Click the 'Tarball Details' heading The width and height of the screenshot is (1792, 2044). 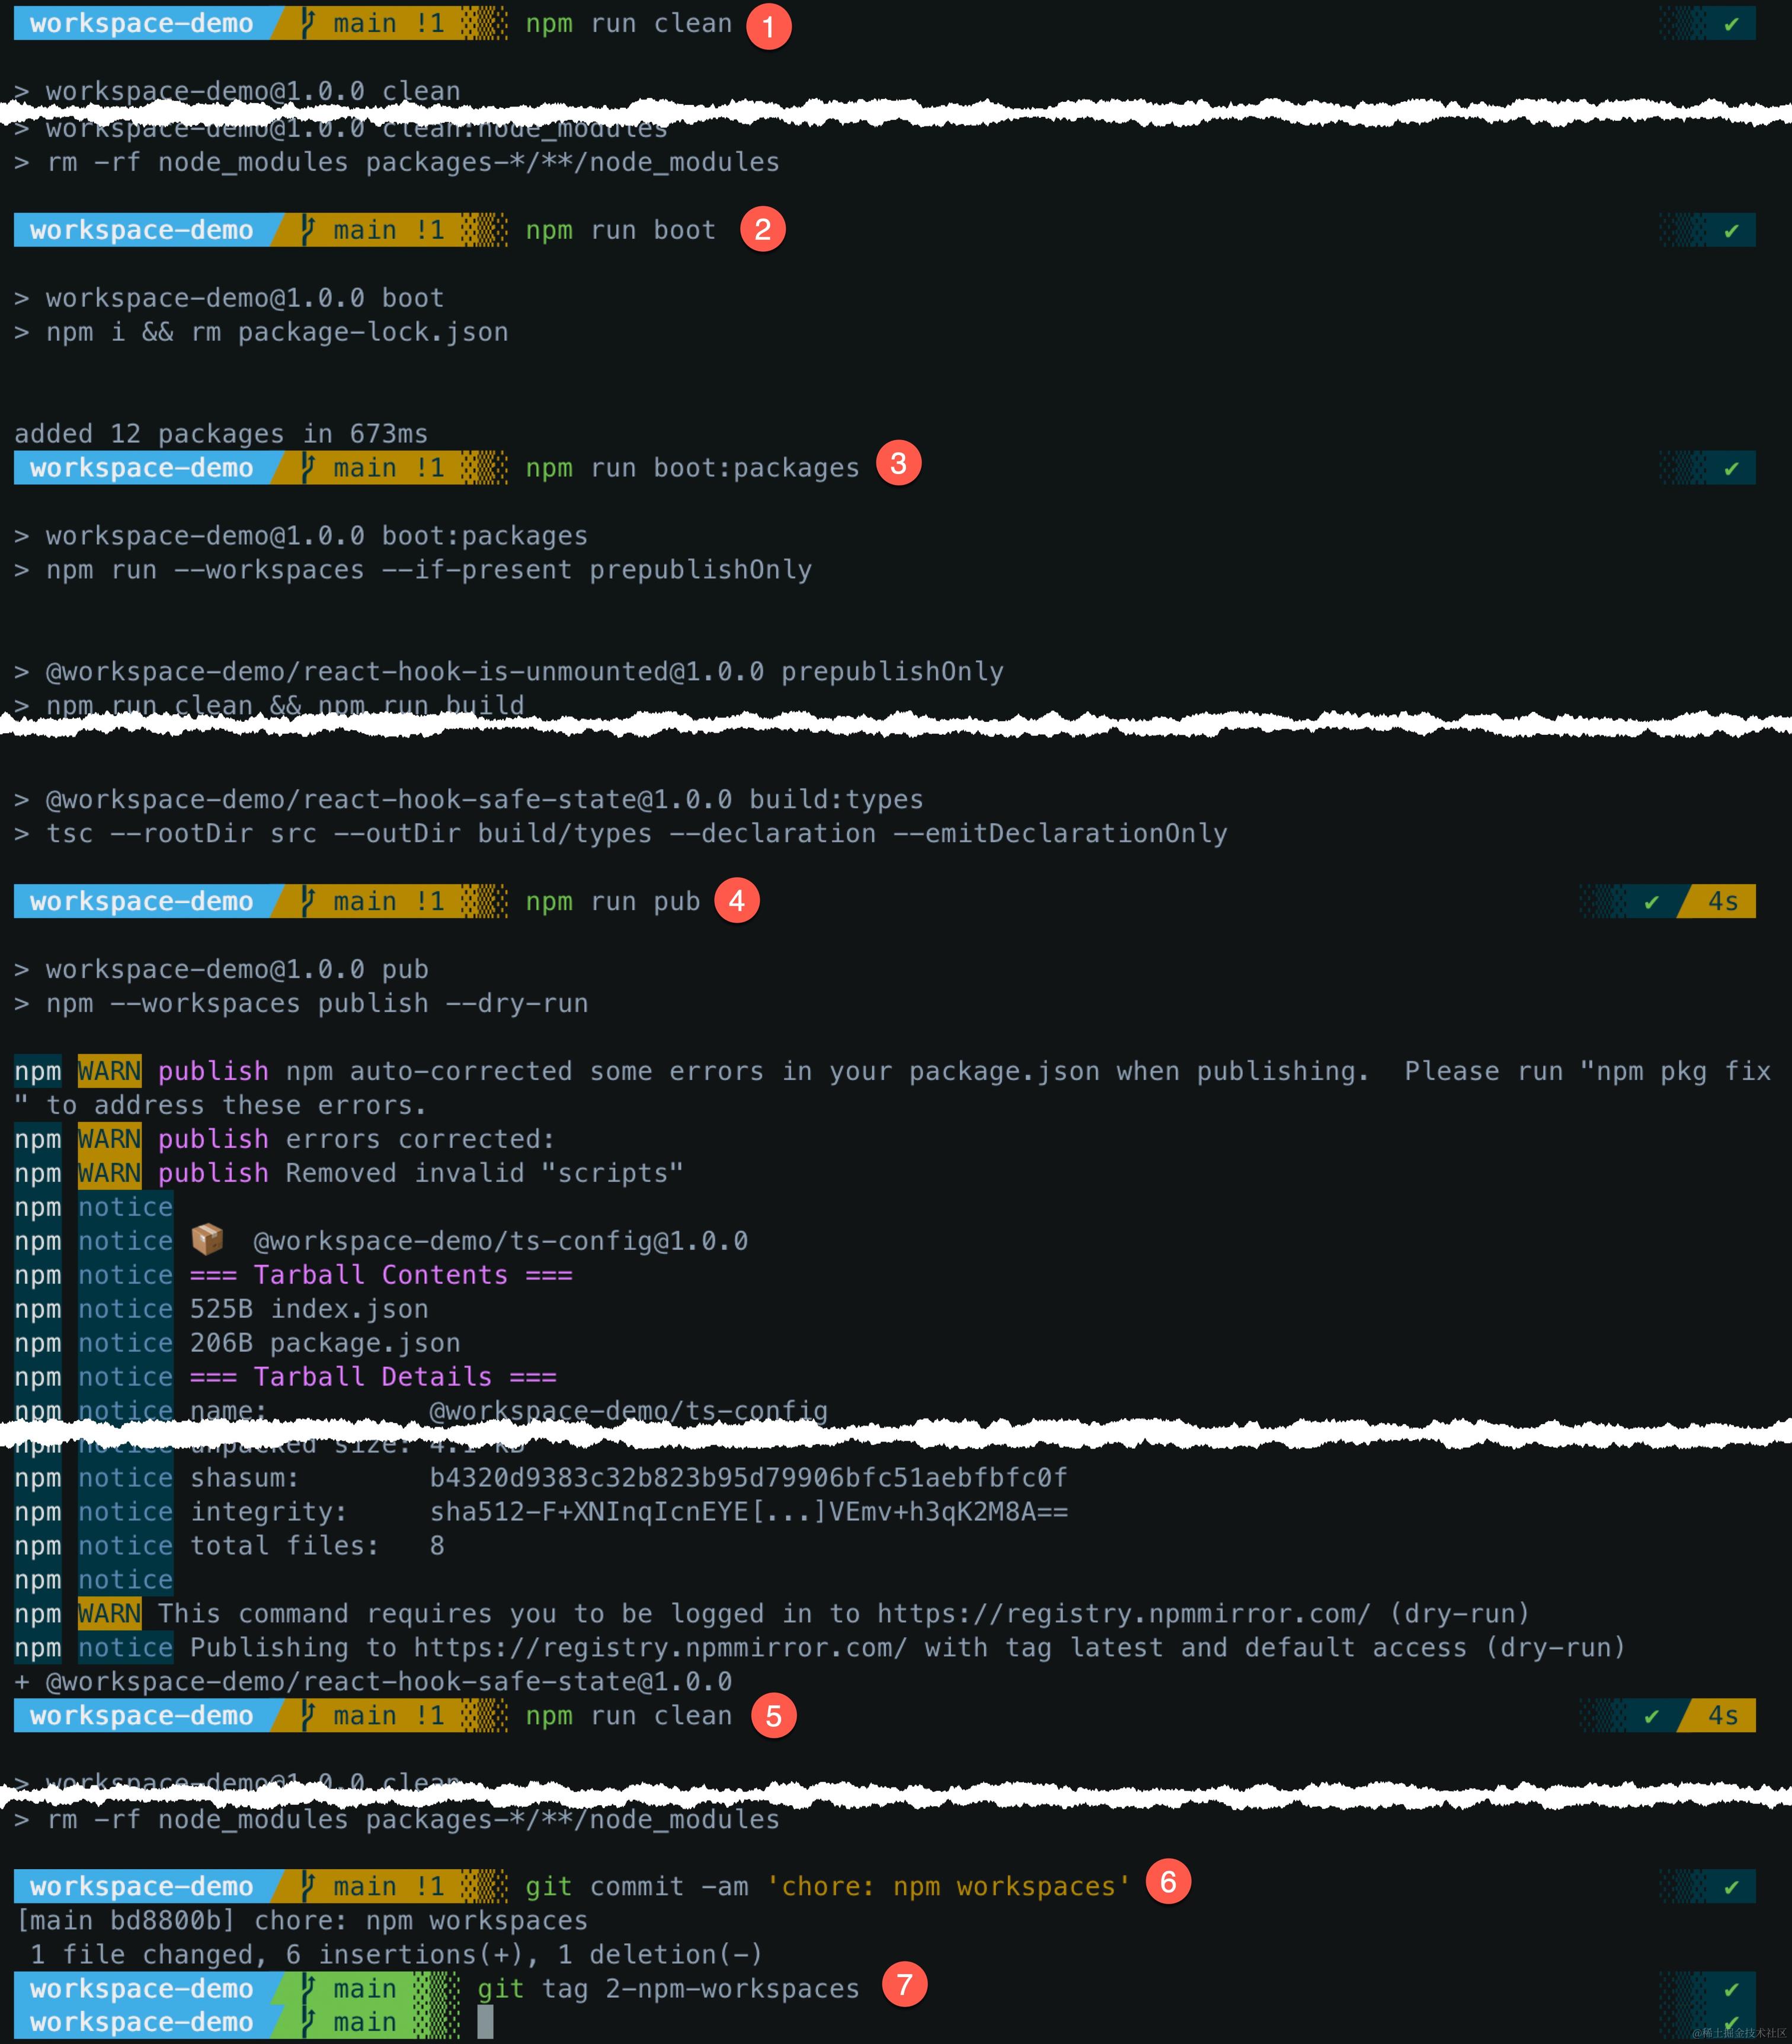pos(373,1377)
